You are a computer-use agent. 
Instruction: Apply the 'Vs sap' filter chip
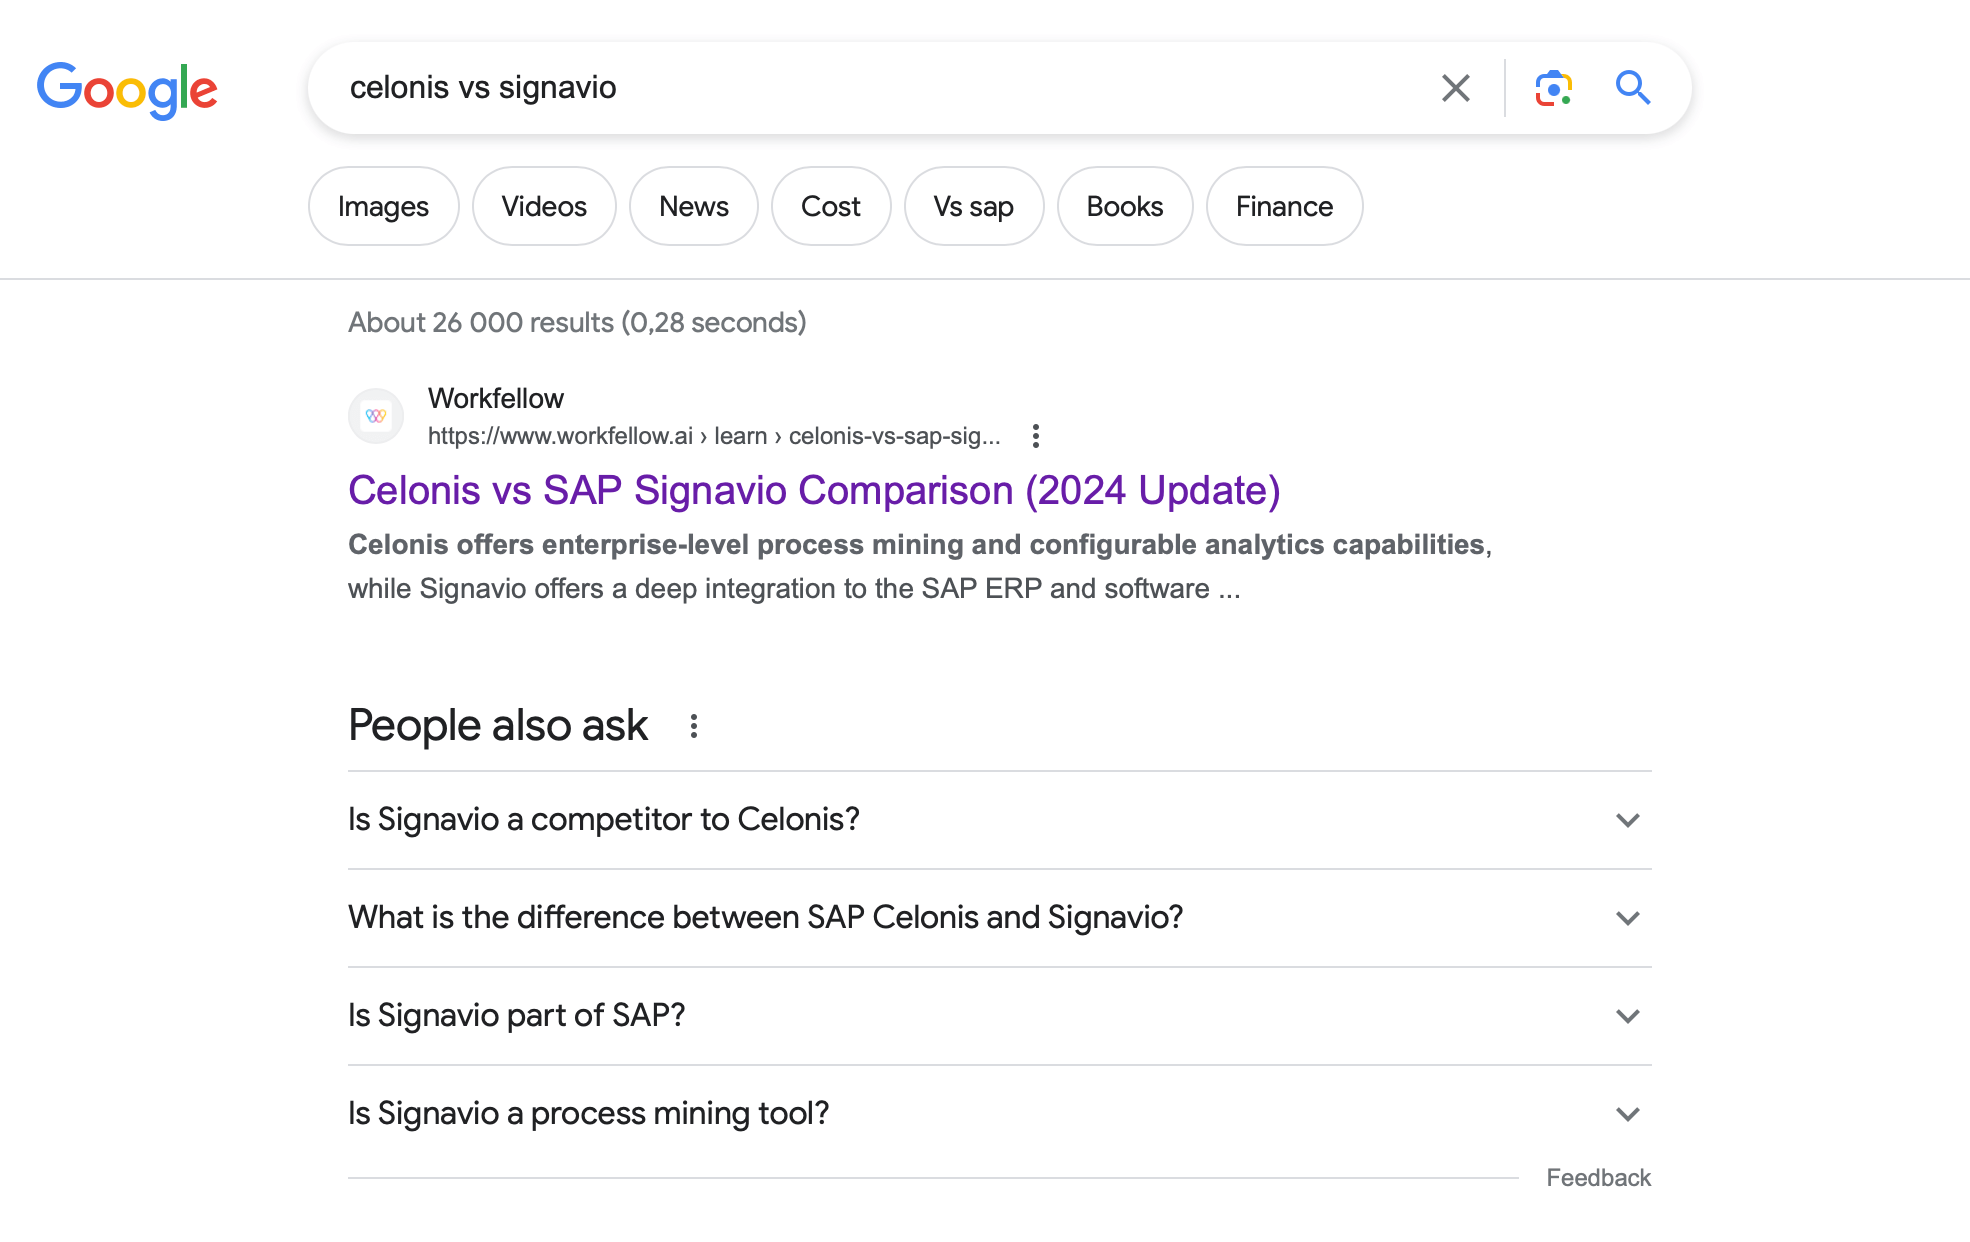[973, 206]
